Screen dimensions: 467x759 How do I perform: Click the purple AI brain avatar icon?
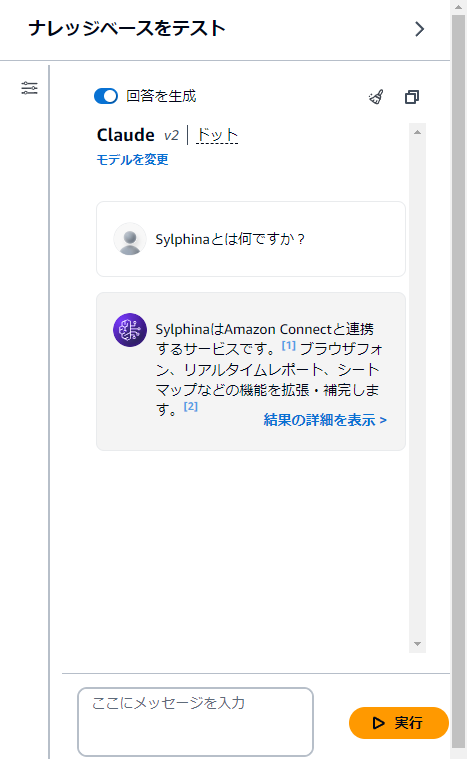pyautogui.click(x=130, y=330)
